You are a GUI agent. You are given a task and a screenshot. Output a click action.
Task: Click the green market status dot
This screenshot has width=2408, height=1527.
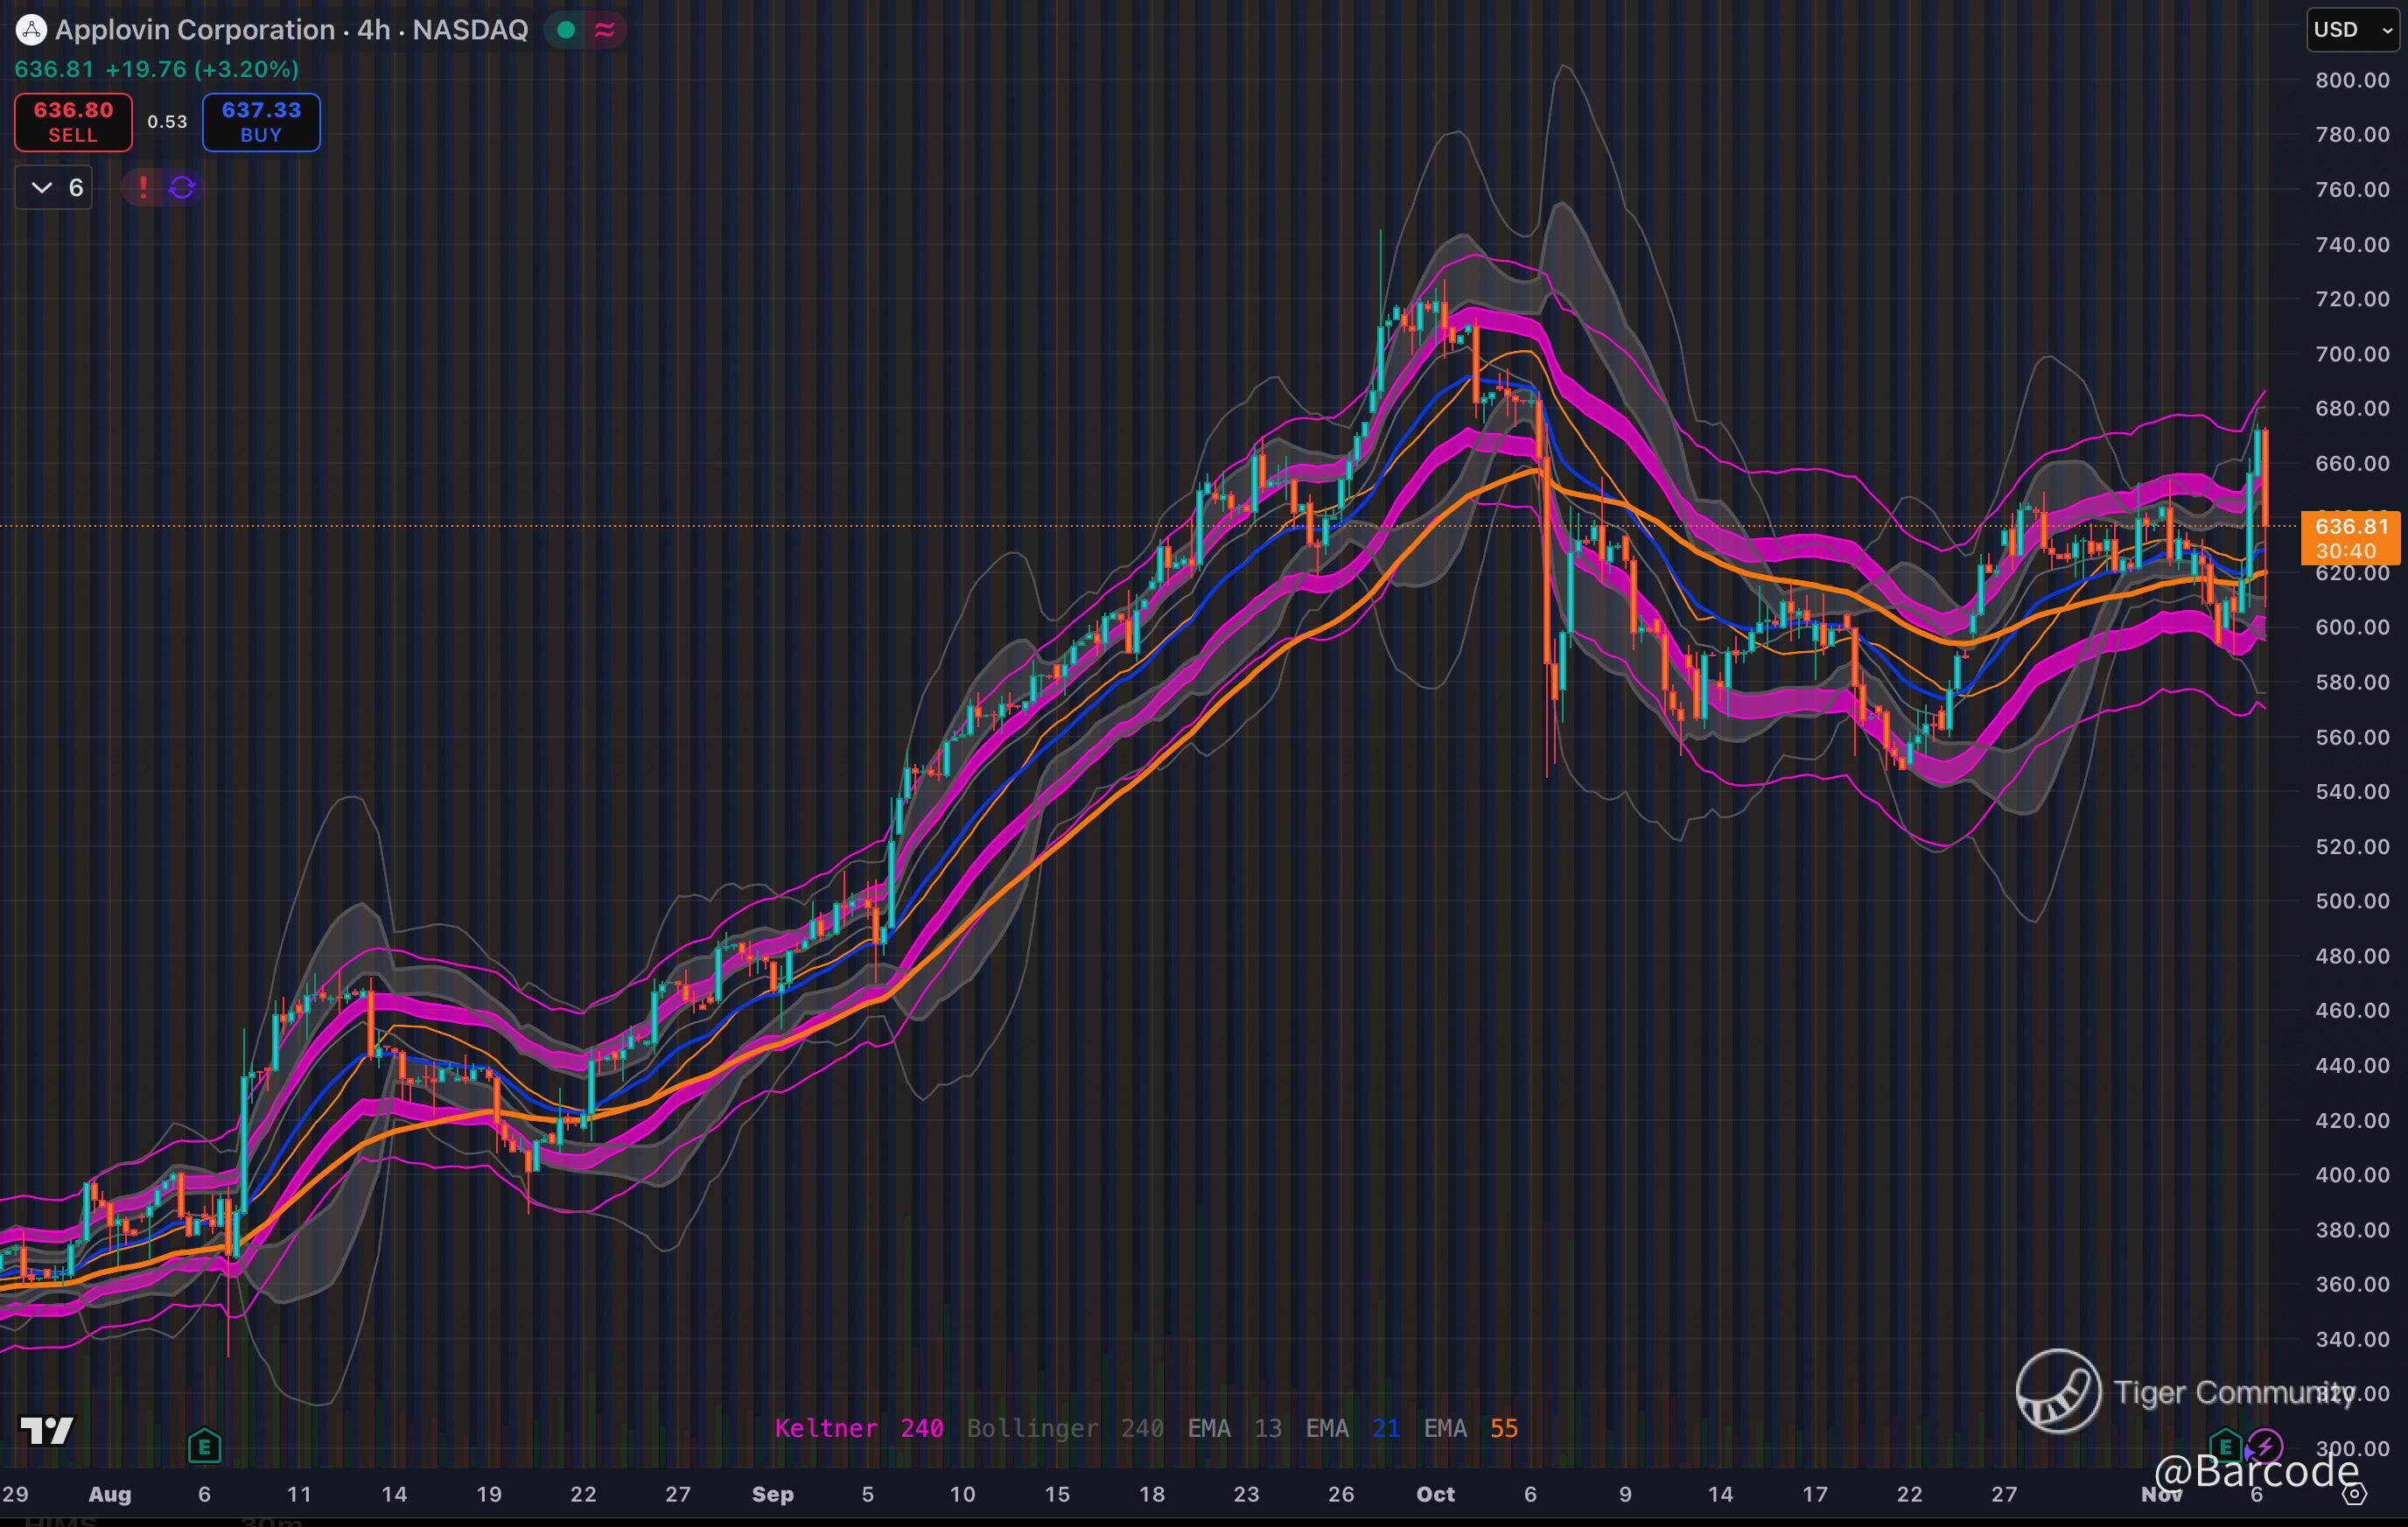(566, 30)
